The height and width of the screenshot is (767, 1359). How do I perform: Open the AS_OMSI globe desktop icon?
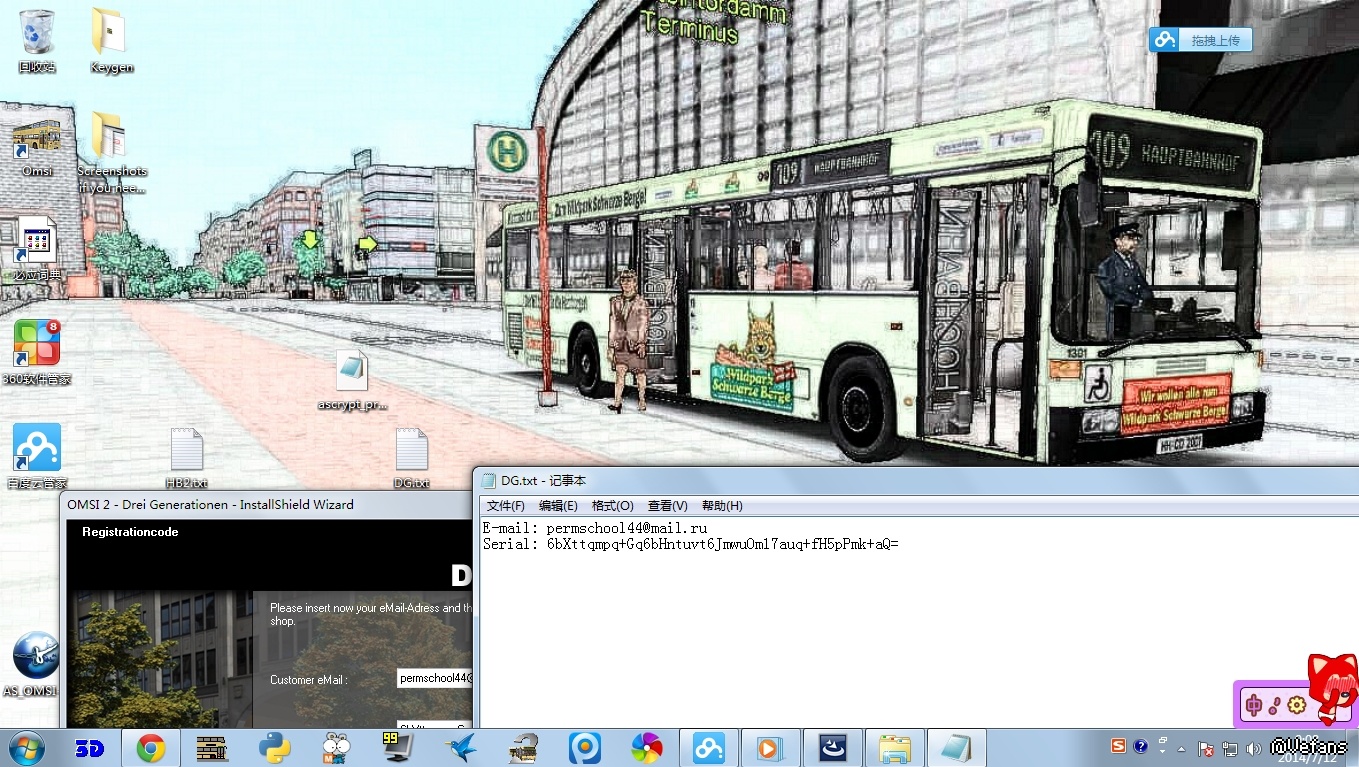click(x=35, y=657)
